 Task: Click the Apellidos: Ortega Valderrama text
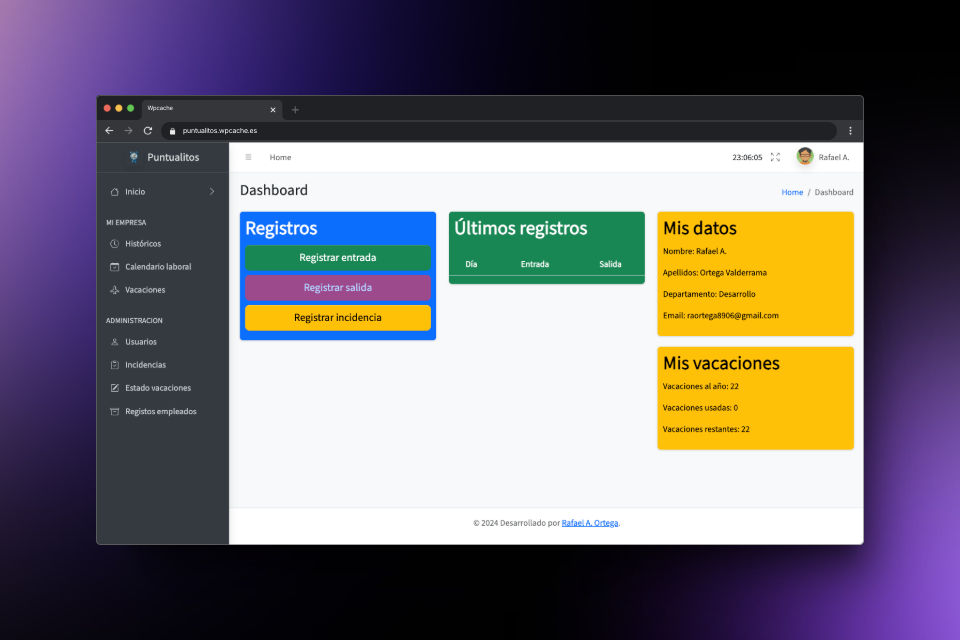[x=714, y=273]
